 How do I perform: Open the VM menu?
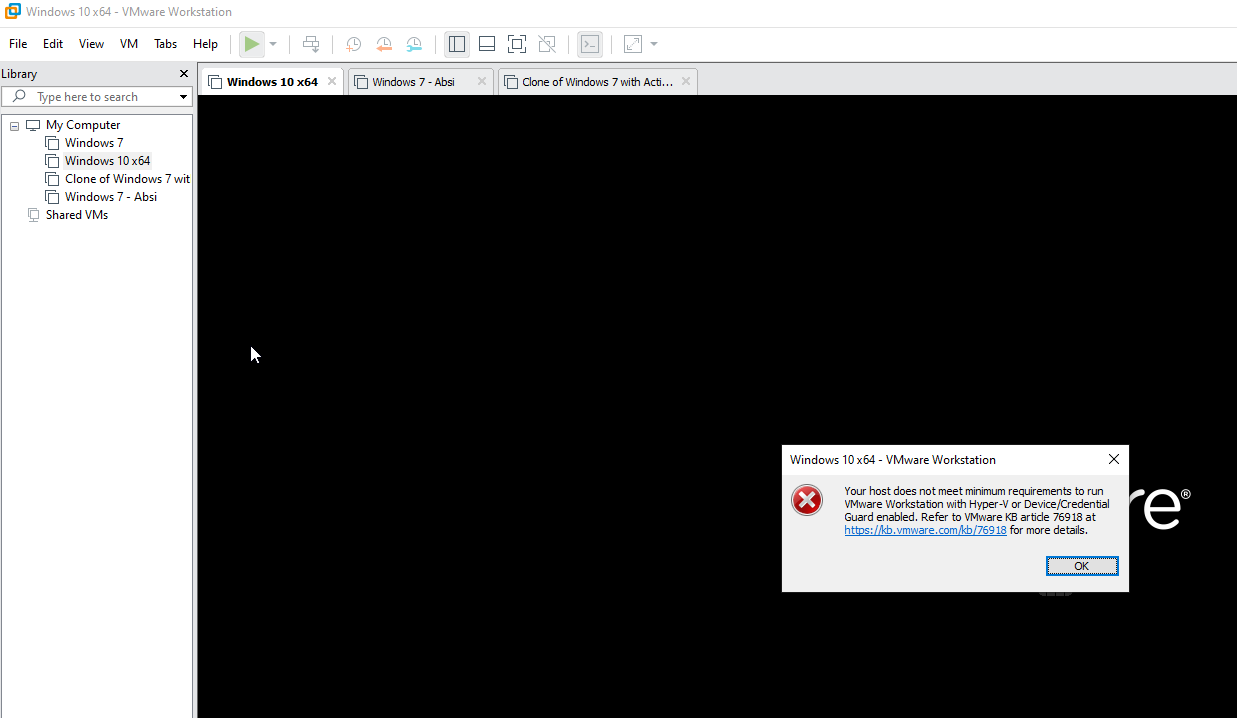tap(129, 44)
